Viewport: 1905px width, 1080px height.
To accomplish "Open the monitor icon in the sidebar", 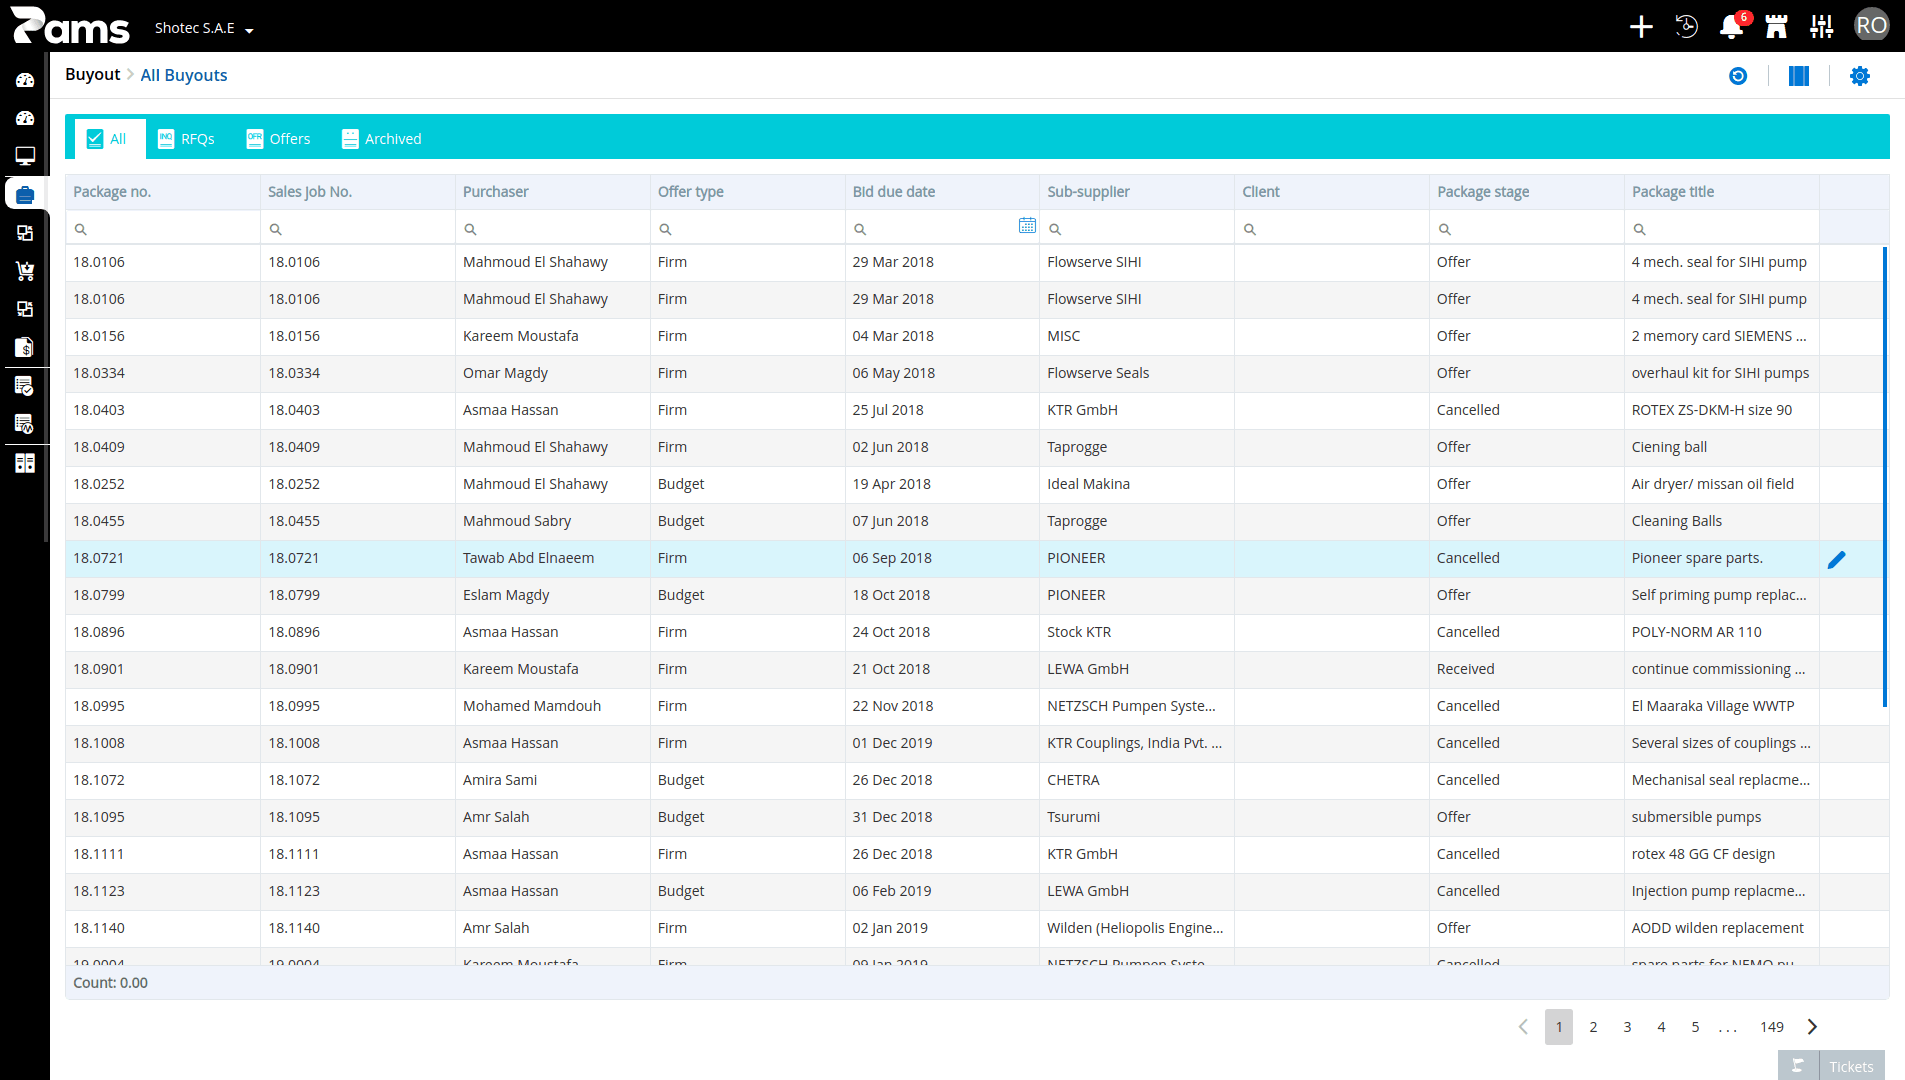I will pyautogui.click(x=25, y=156).
